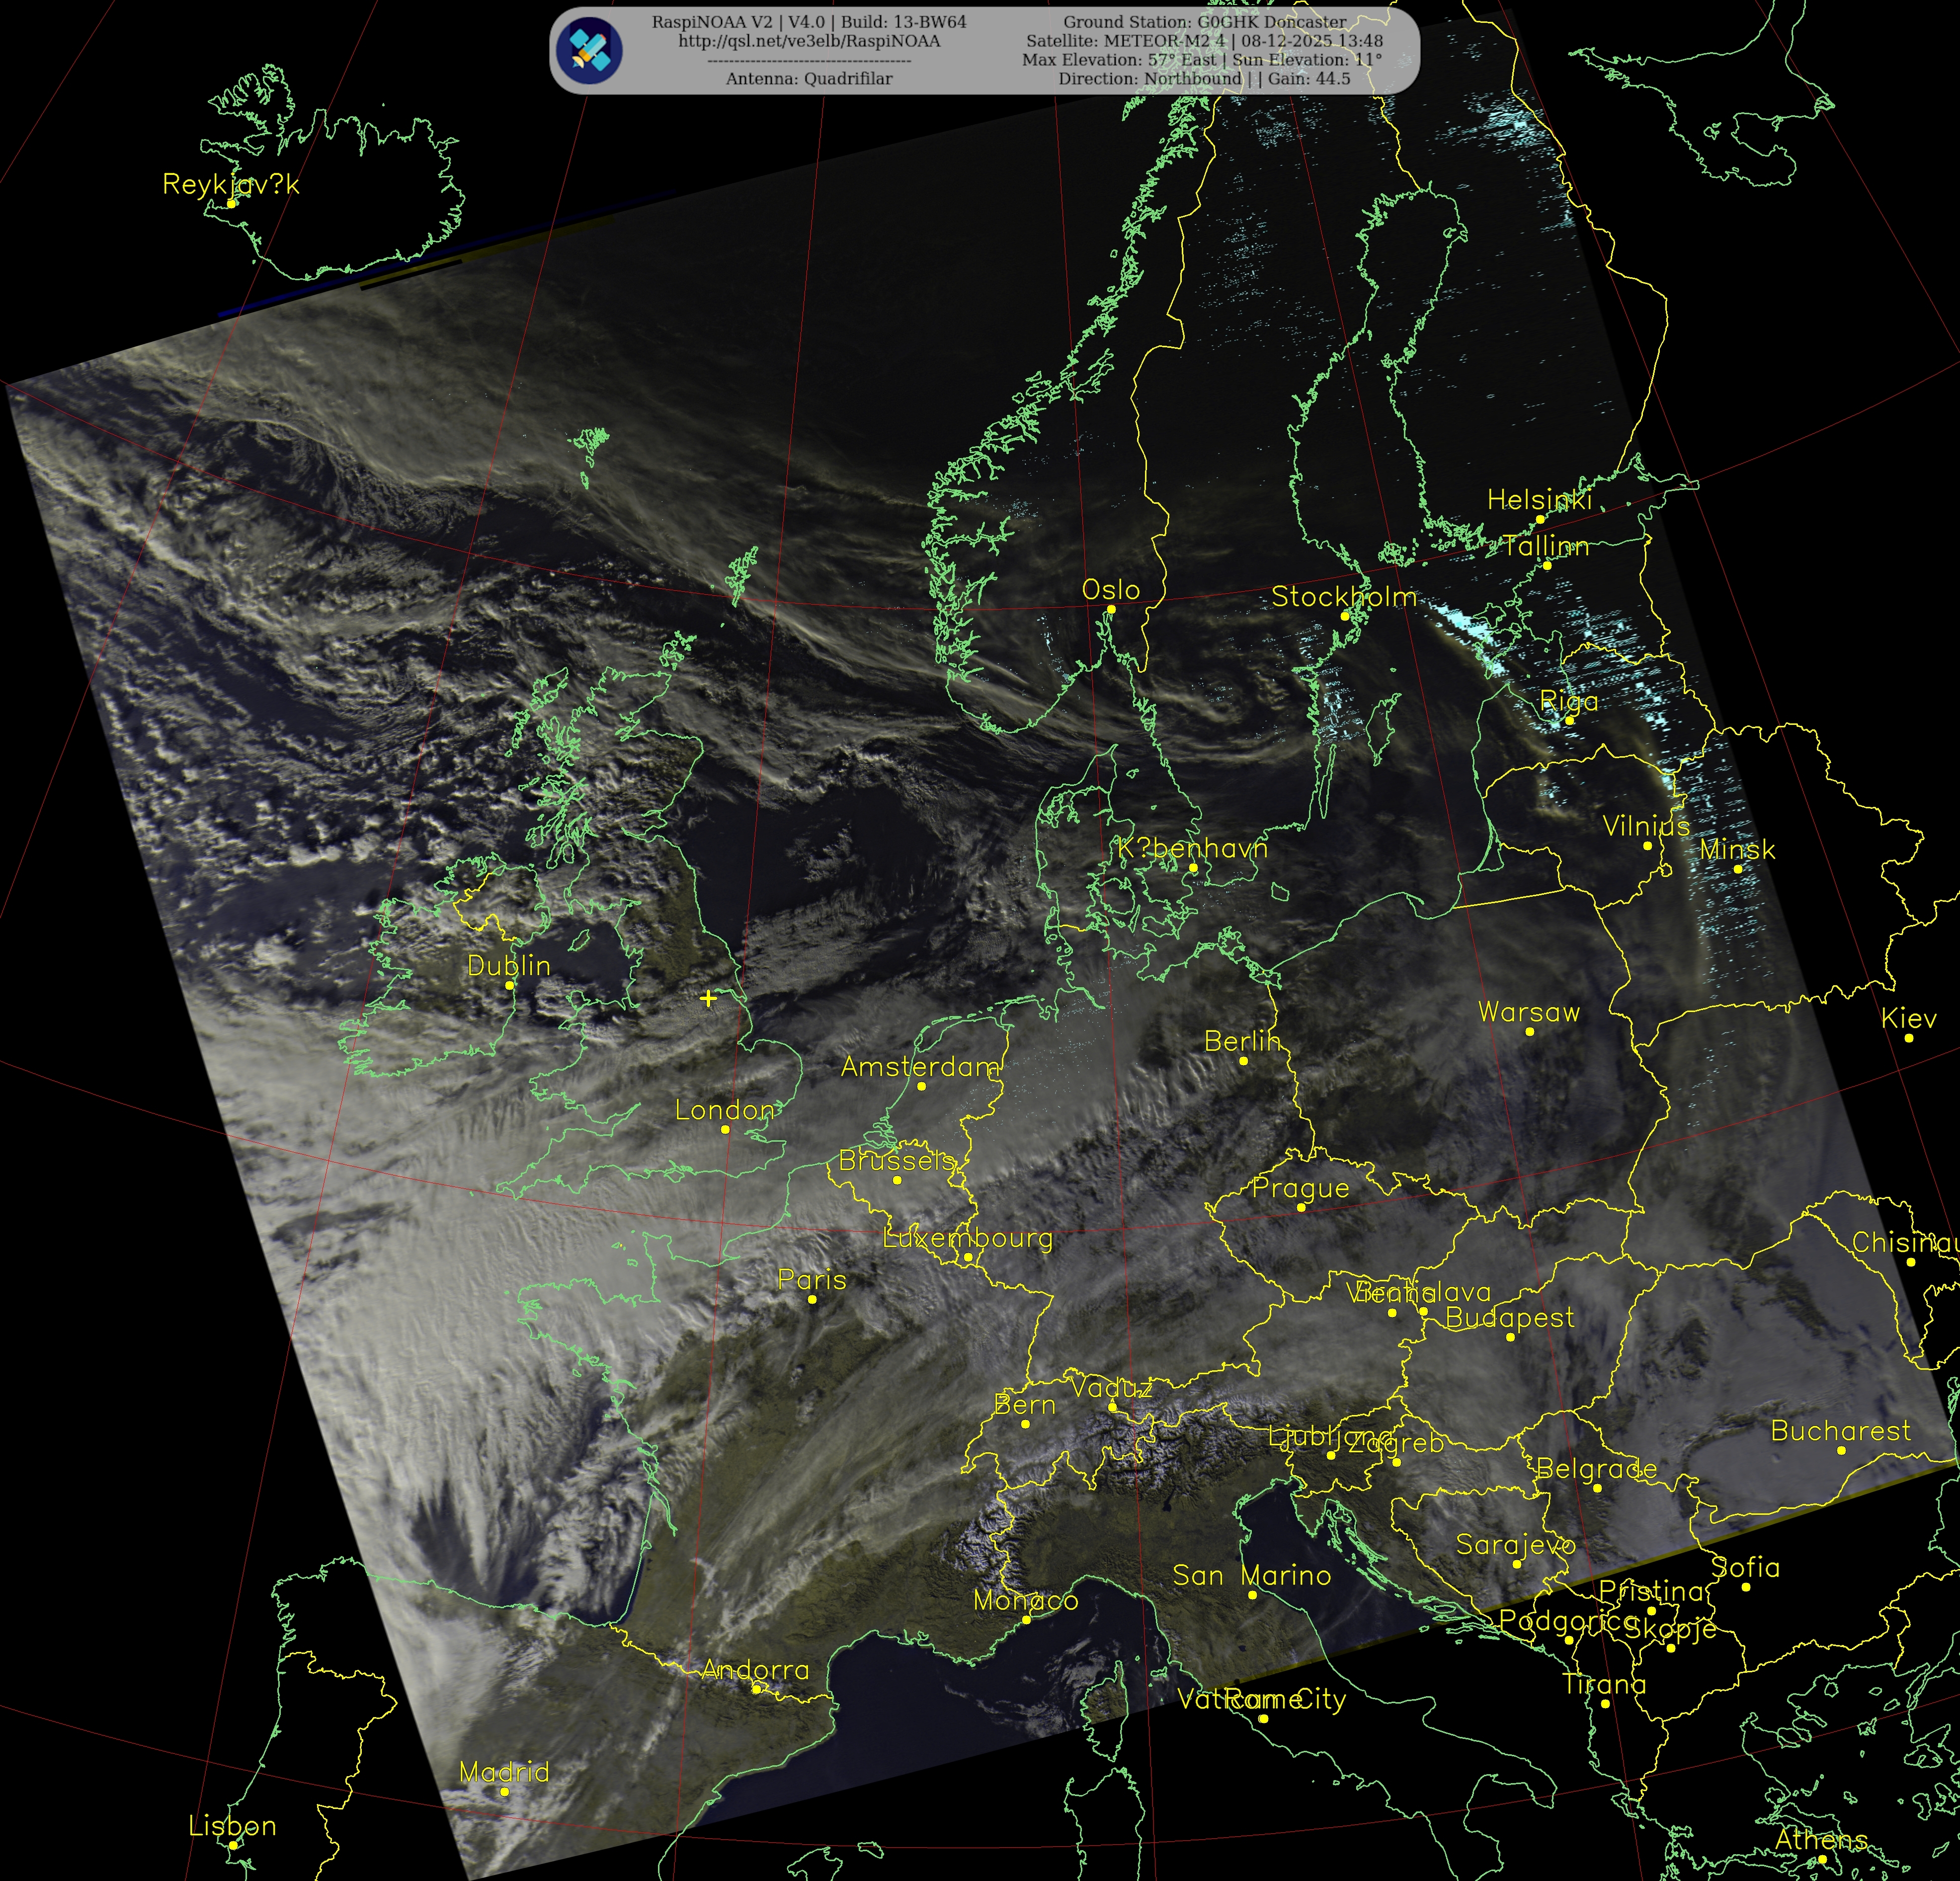Click the Bucharest city marker dot
This screenshot has width=1960, height=1881.
point(1841,1450)
